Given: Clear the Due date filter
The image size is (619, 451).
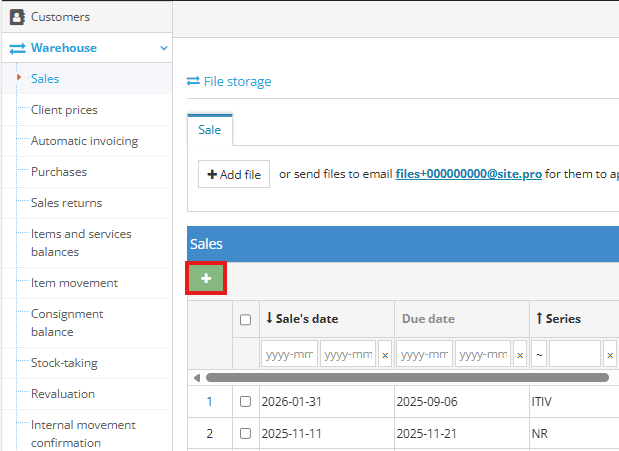Looking at the screenshot, I should click(519, 355).
